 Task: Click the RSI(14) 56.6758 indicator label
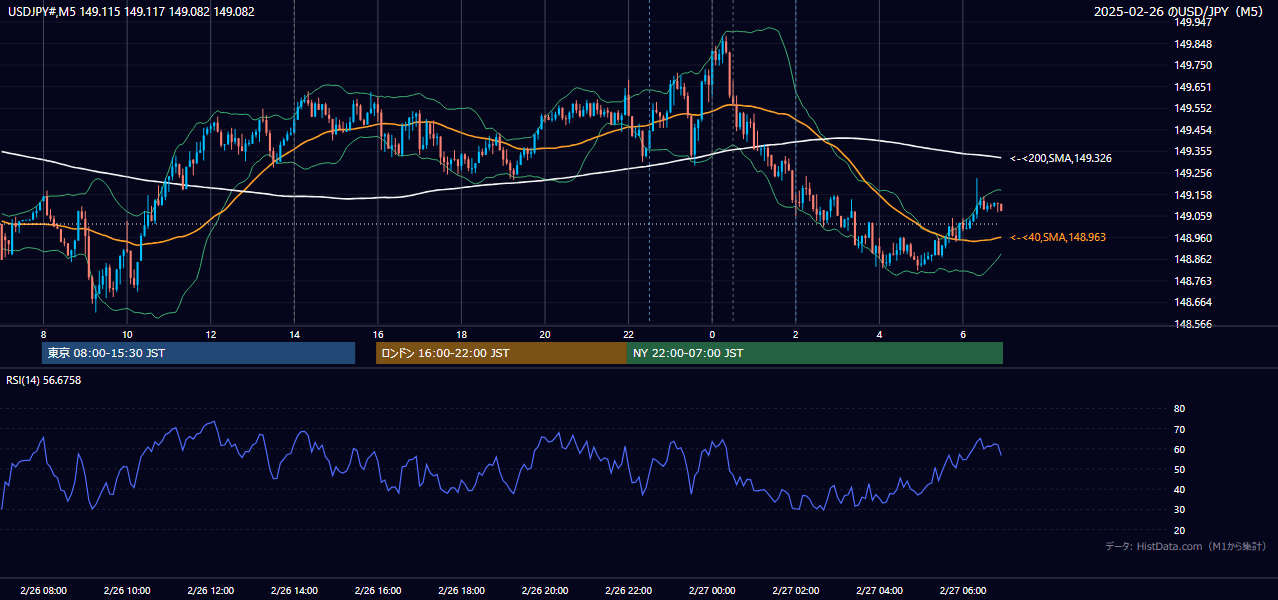coord(44,380)
